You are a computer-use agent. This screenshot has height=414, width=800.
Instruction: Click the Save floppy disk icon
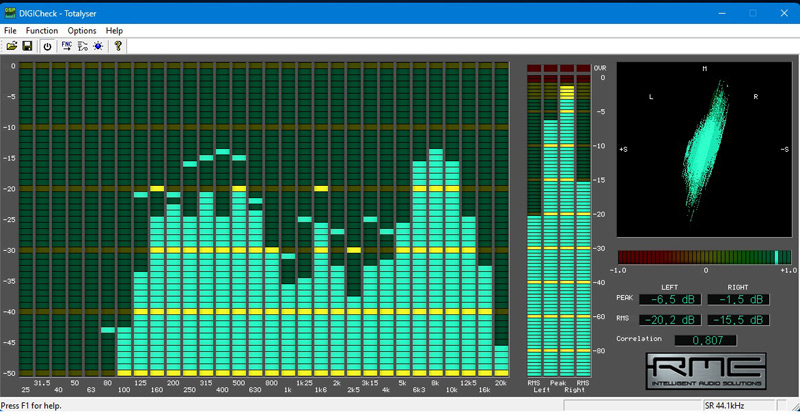tap(27, 46)
